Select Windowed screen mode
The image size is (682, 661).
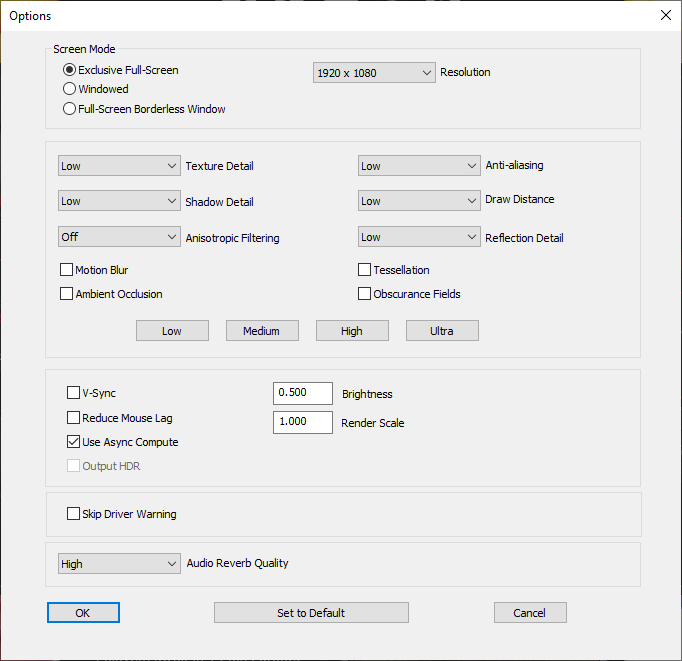tap(70, 89)
